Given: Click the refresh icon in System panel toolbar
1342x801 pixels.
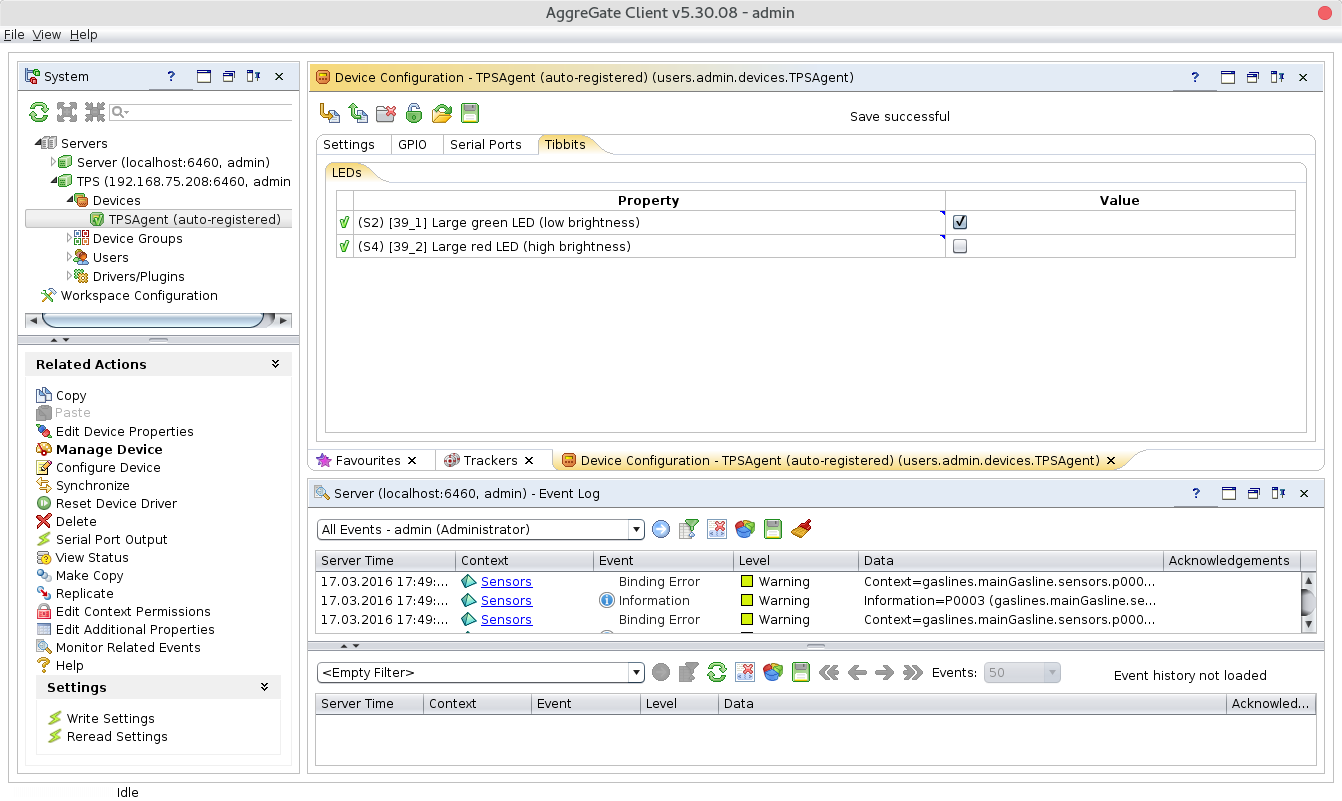Looking at the screenshot, I should 38,112.
